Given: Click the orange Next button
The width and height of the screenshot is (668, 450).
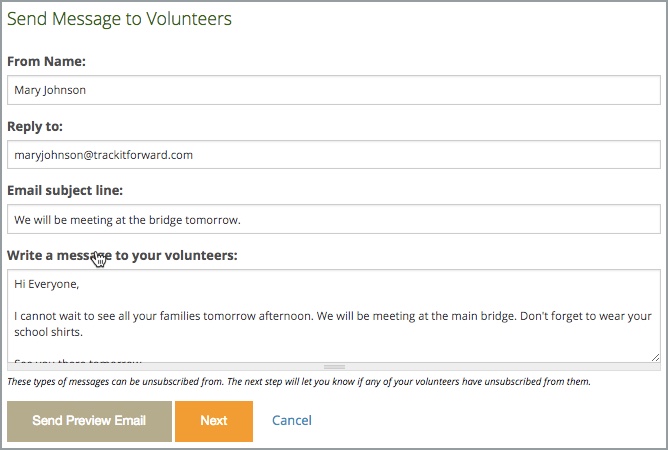Looking at the screenshot, I should click(214, 421).
